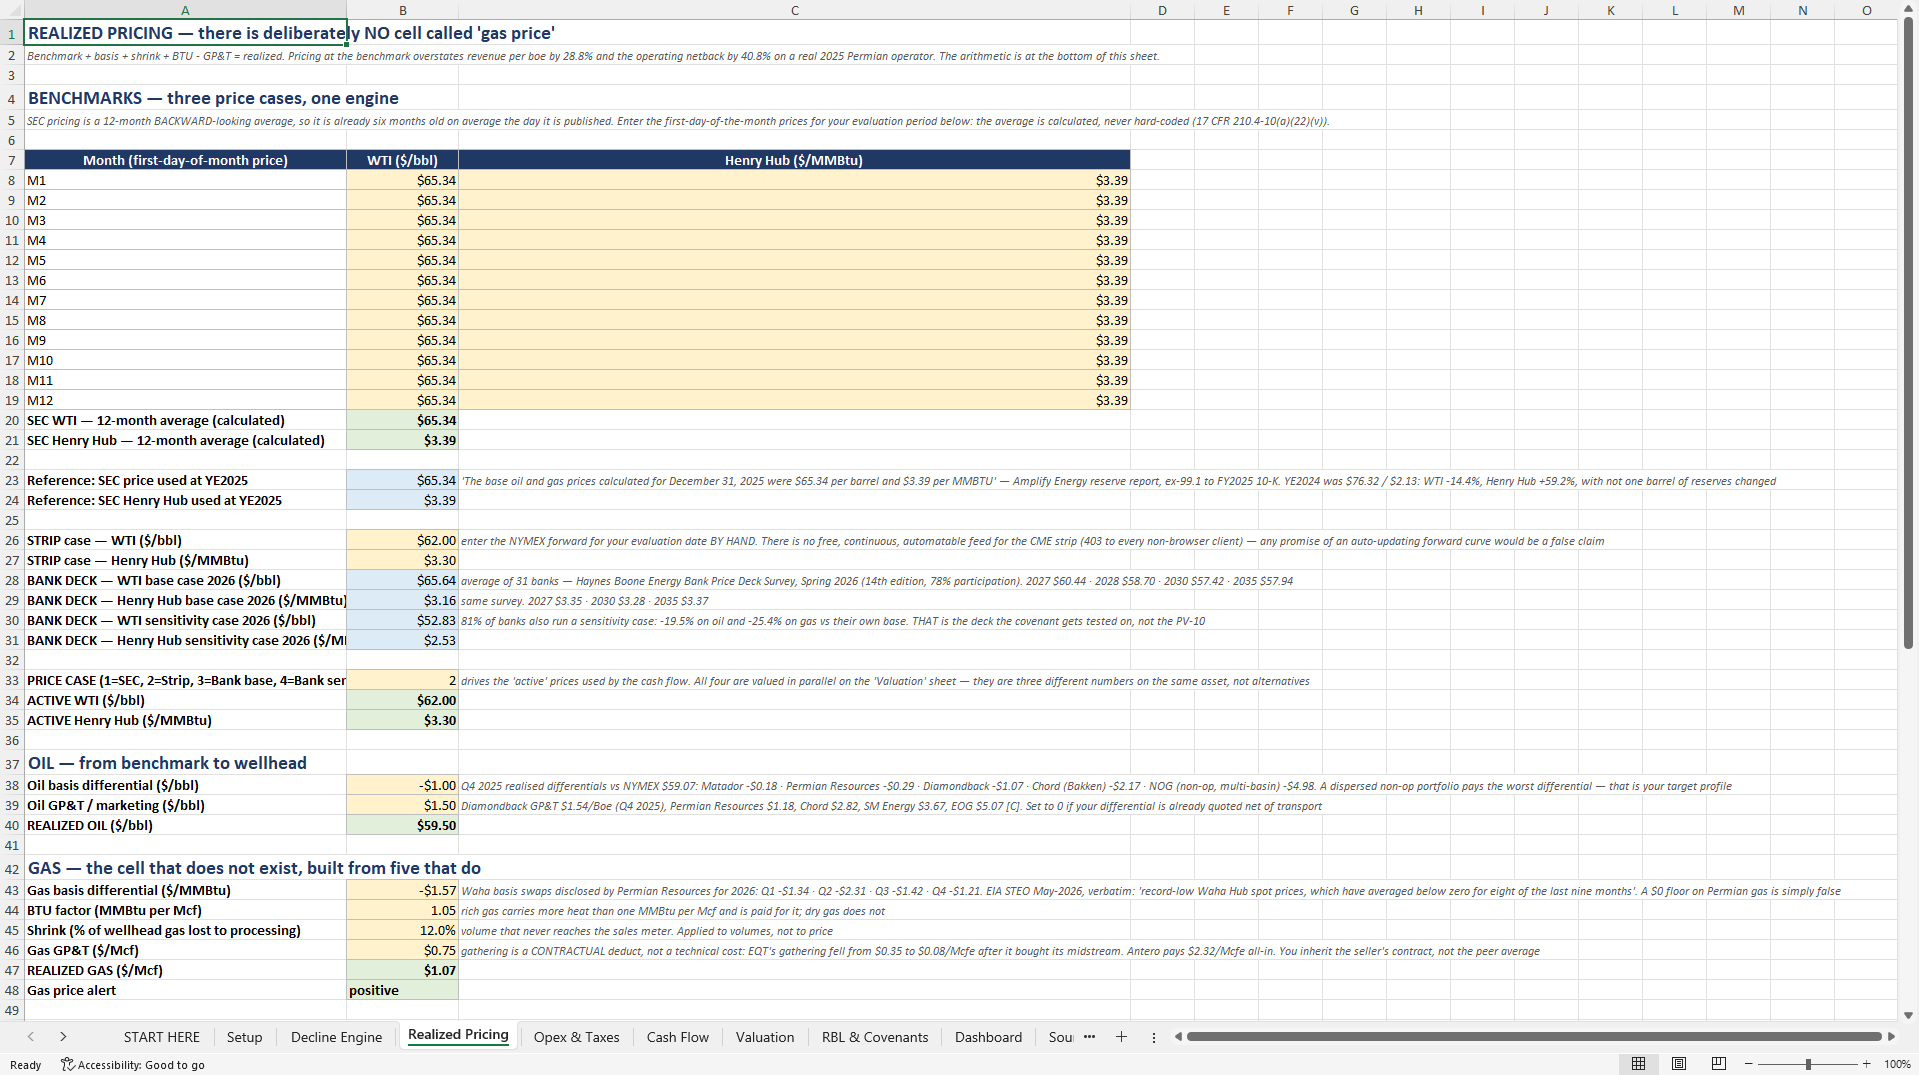
Task: Switch to Page Break Preview icon
Action: coord(1719,1064)
